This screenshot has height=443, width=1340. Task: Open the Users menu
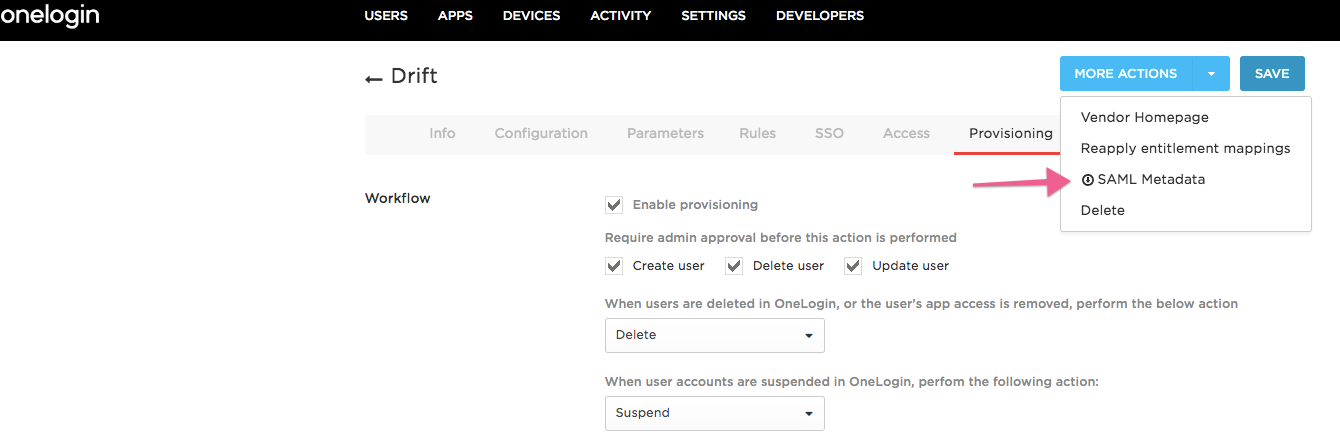(x=386, y=15)
